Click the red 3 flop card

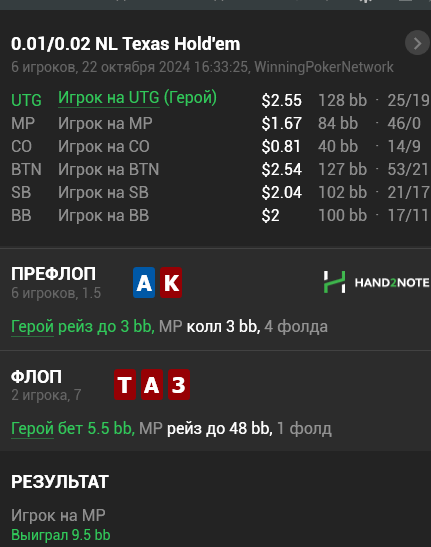pos(179,384)
